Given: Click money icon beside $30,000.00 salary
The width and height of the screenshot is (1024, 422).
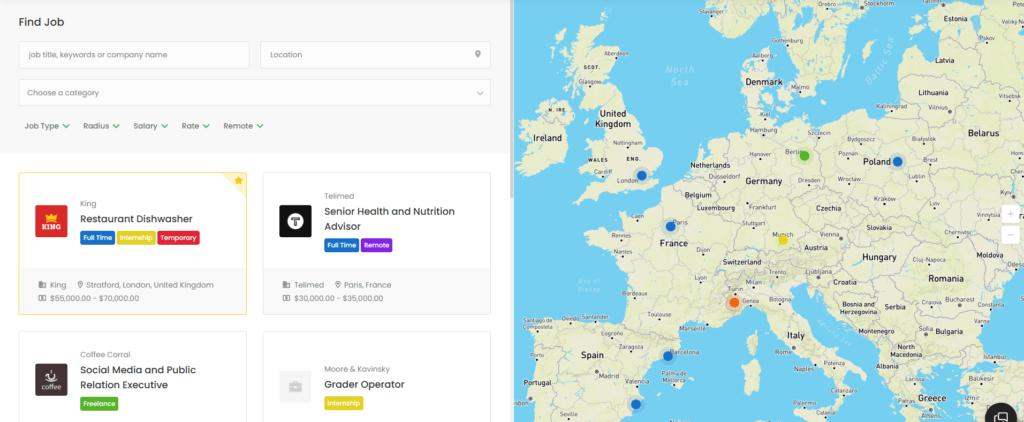Looking at the screenshot, I should click(x=287, y=298).
